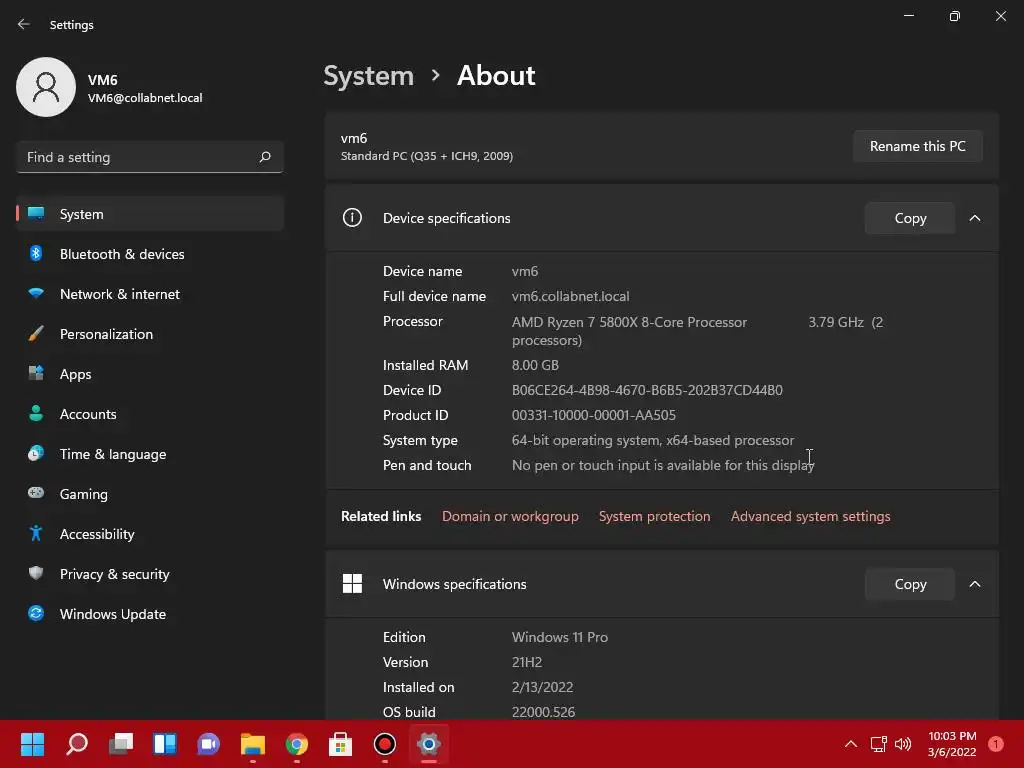1024x768 pixels.
Task: Click the search magnifier in Find a setting
Action: [264, 157]
